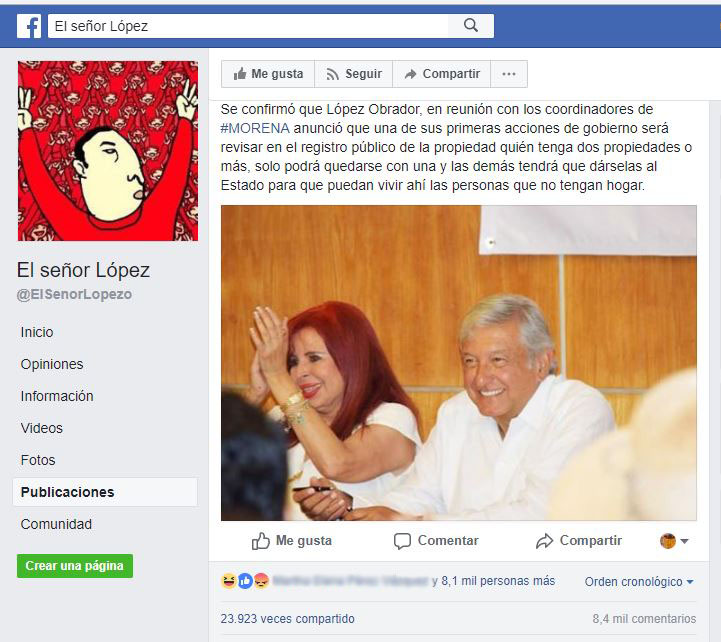This screenshot has width=721, height=642.
Task: Toggle page like with top Me gusta
Action: (268, 74)
